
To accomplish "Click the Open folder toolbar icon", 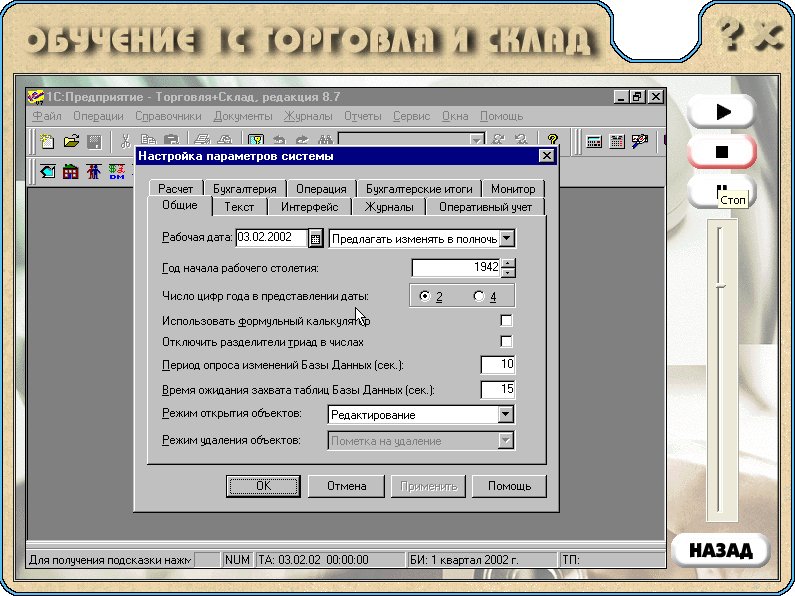I will [x=71, y=141].
